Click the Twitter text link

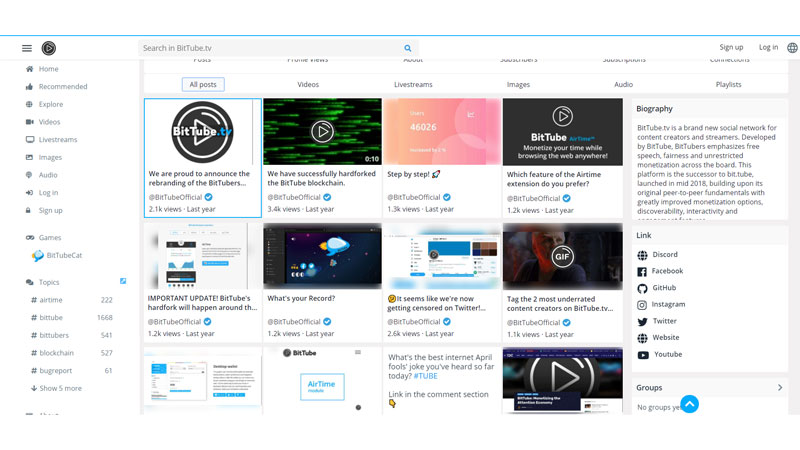(665, 321)
